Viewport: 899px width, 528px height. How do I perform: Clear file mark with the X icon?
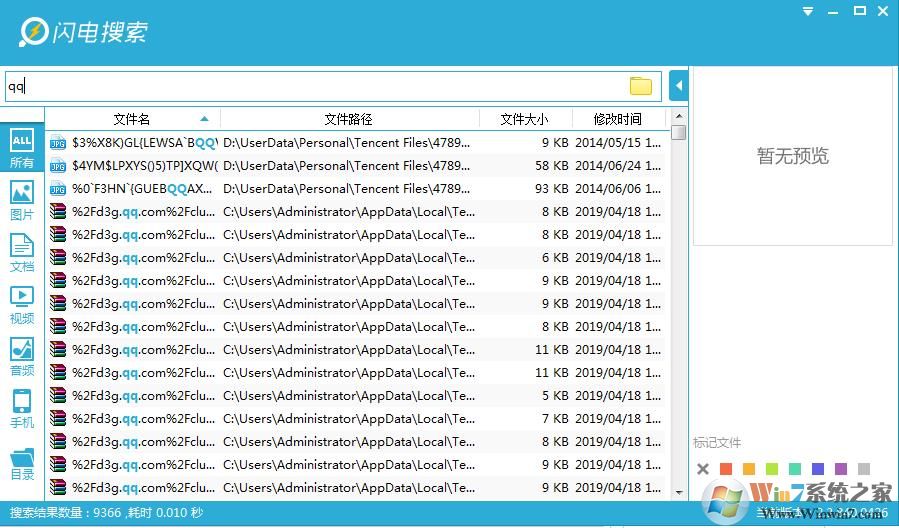point(703,469)
